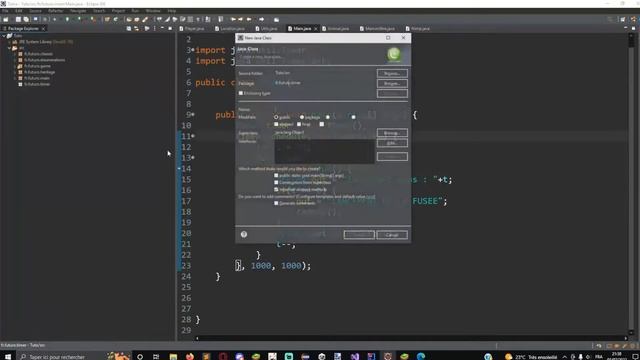Check Constructors from superclass option
640x360 pixels.
(276, 182)
